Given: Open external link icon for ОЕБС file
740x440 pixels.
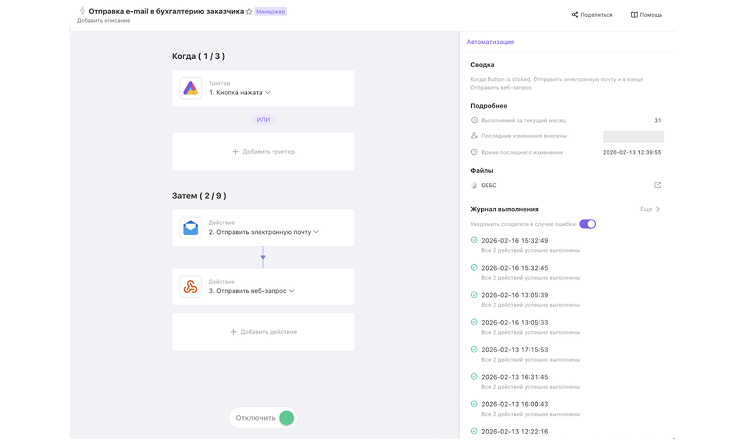Looking at the screenshot, I should (657, 185).
